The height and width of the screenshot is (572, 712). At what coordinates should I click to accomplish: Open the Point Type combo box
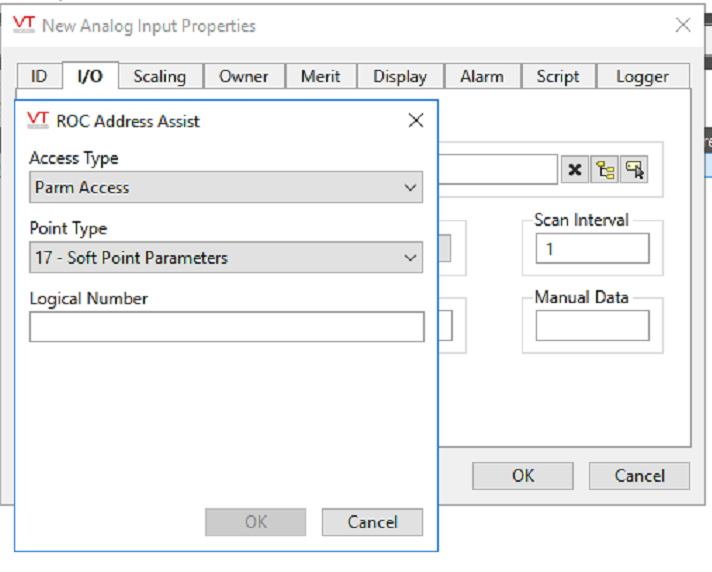(x=226, y=257)
